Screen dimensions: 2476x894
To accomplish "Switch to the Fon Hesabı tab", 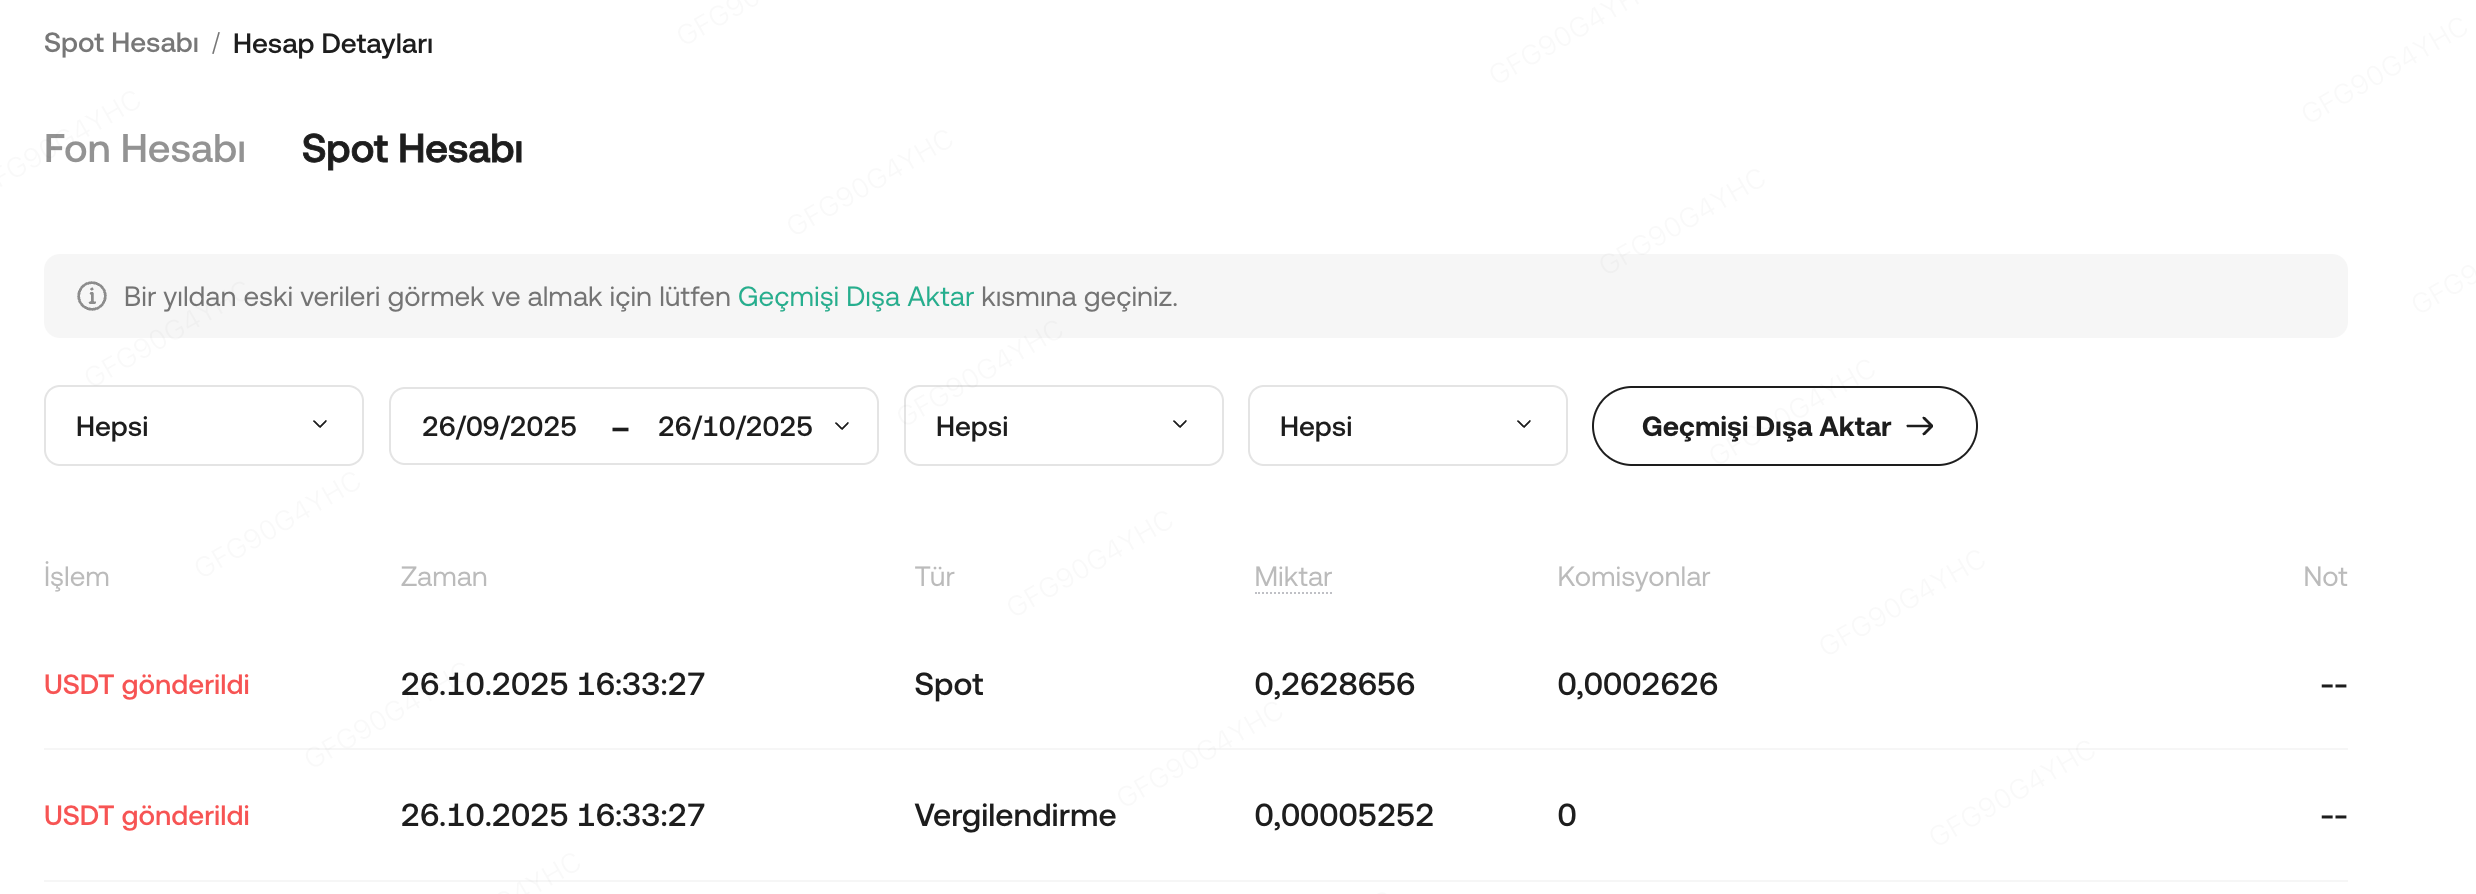I will (145, 150).
